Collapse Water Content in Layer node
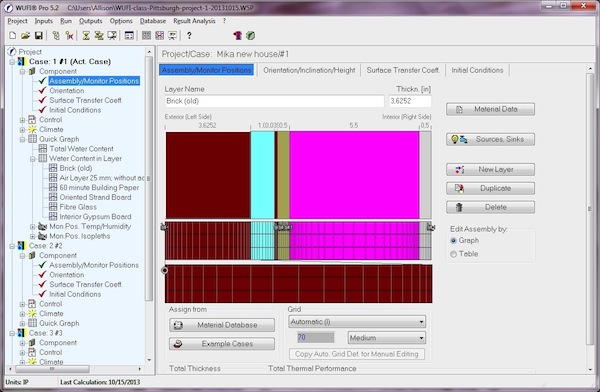600x392 pixels. pos(33,158)
